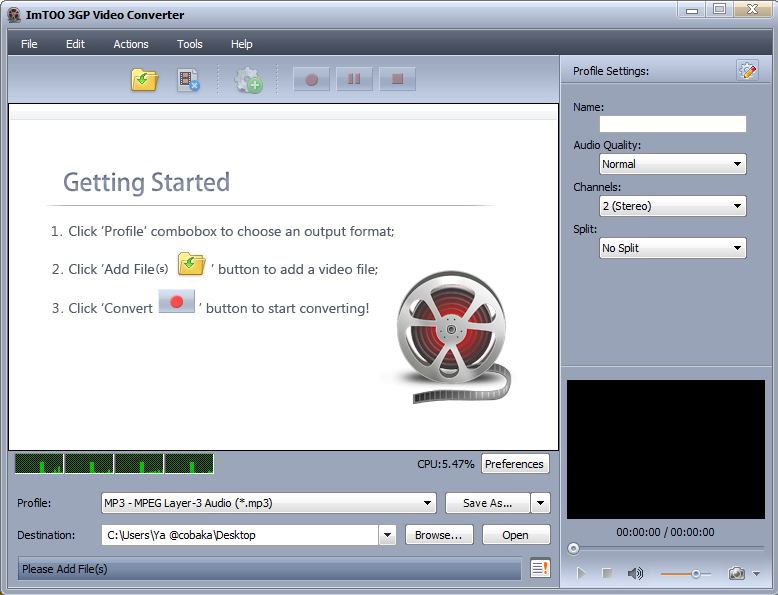Click the Profile Settings edit pencil icon
The image size is (778, 595).
[x=747, y=70]
